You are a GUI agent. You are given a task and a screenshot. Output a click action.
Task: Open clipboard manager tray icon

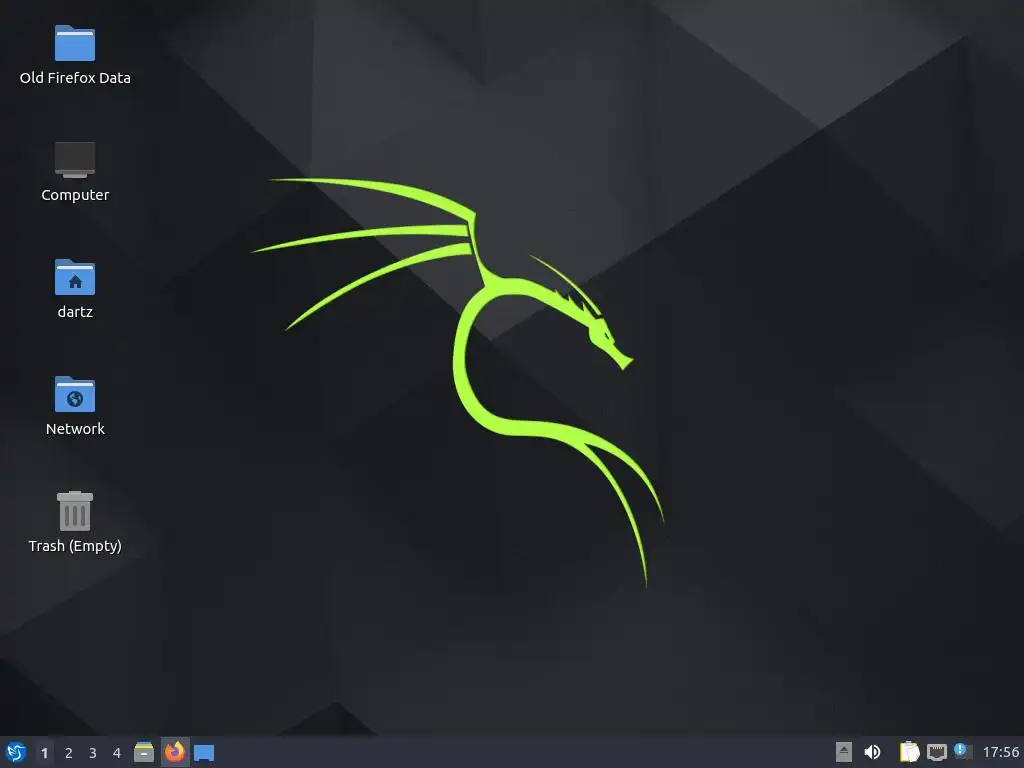[909, 752]
